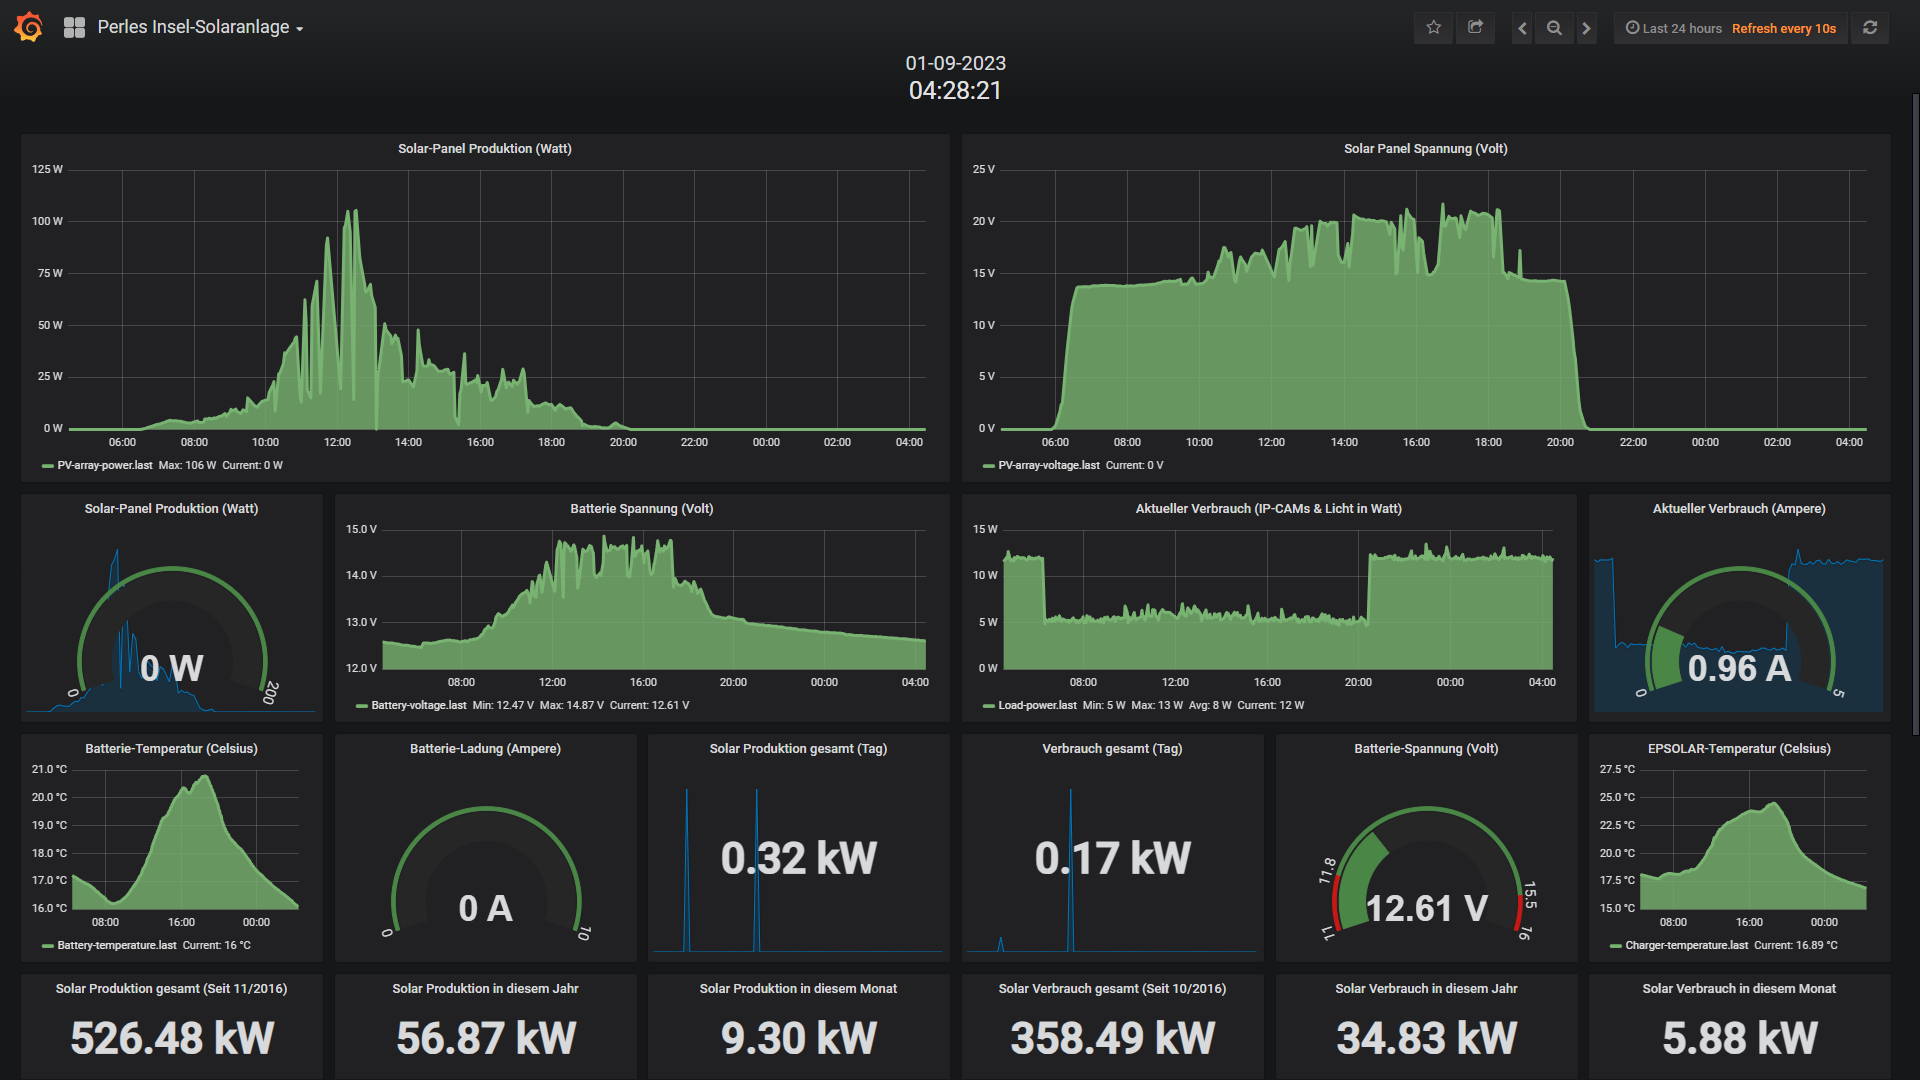This screenshot has height=1080, width=1920.
Task: Click Load-power.last legend color swatch
Action: [988, 706]
